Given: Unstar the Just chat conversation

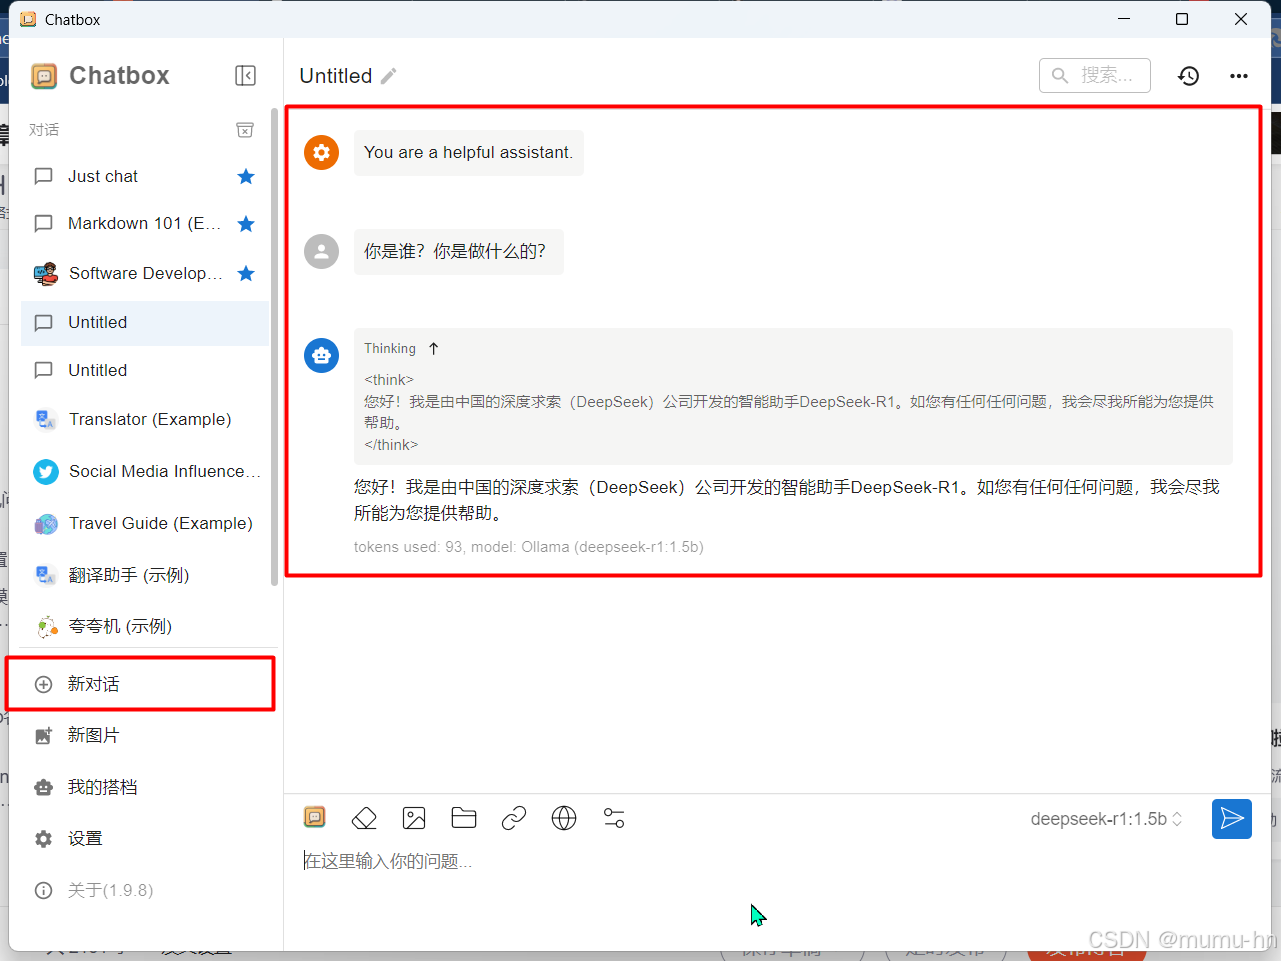Looking at the screenshot, I should [246, 177].
